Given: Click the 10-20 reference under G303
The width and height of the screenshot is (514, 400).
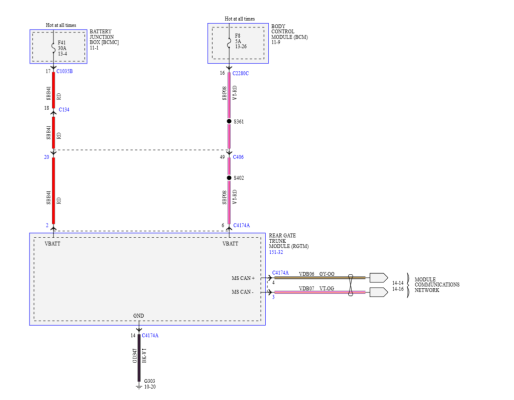Looking at the screenshot, I should coord(150,387).
